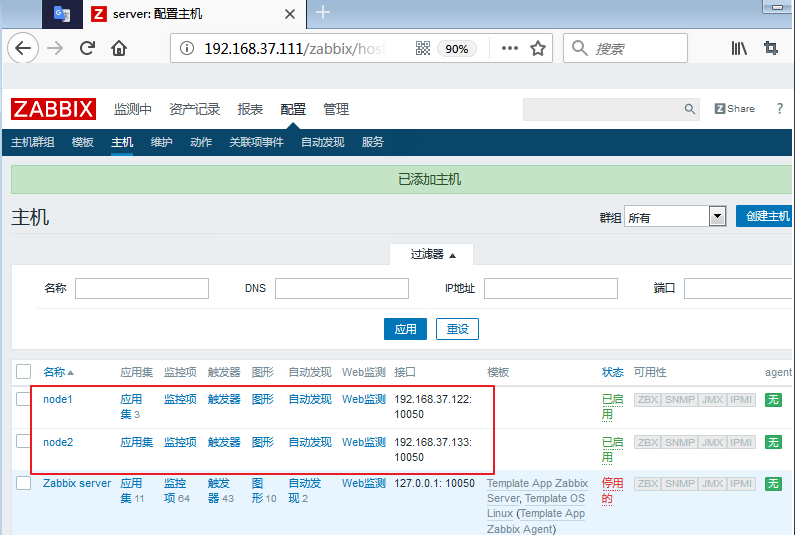Show site information icon in address bar
Screen dimensions: 795x535
coord(187,48)
